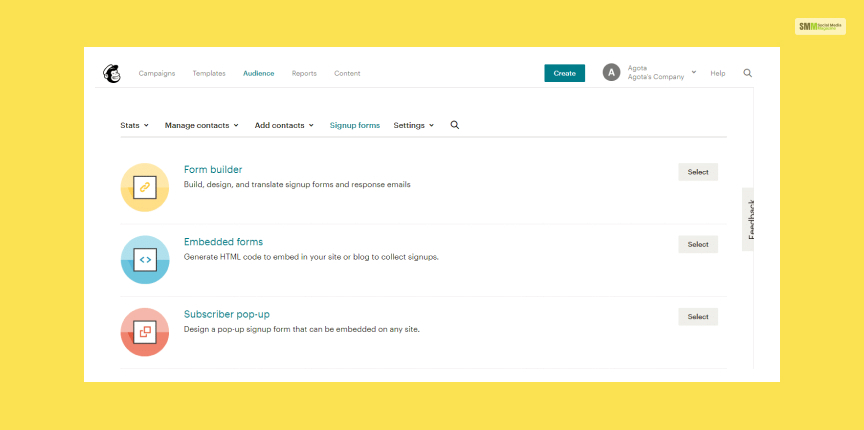Click the SMM watermark logo
This screenshot has height=430, width=864.
[x=820, y=27]
